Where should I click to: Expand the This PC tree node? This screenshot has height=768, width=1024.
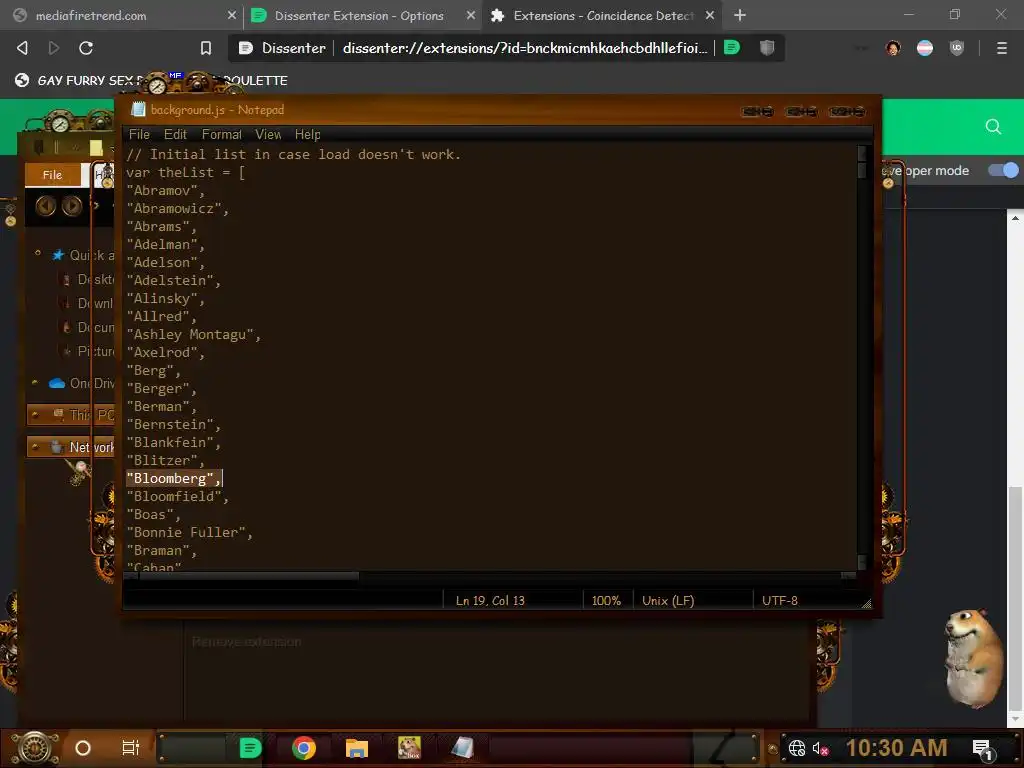coord(35,414)
